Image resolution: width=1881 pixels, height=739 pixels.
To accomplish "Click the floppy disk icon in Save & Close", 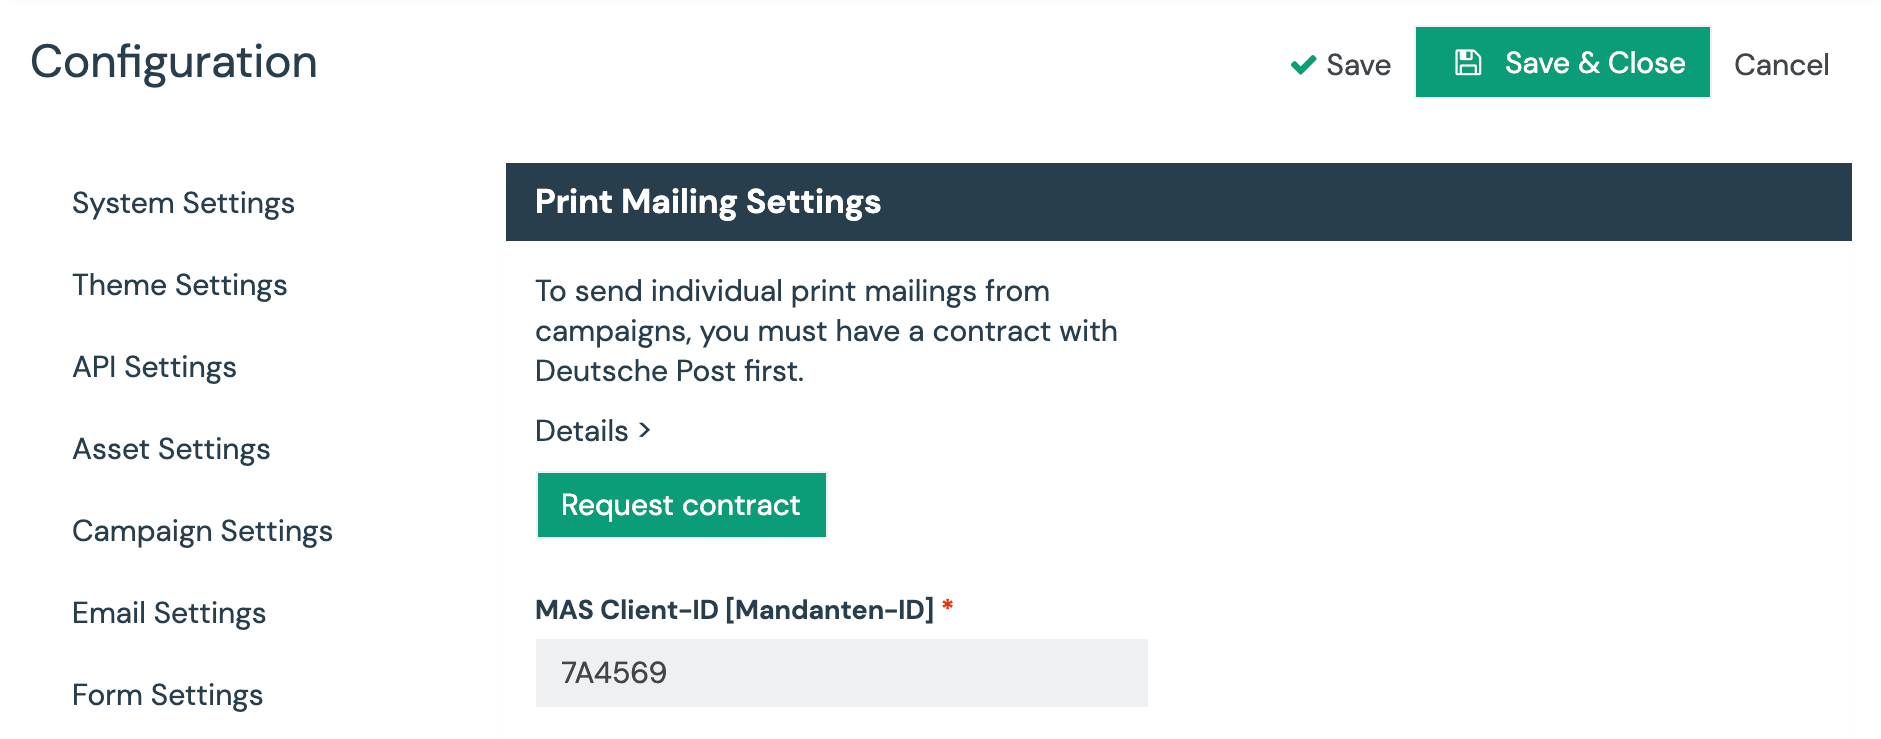I will (x=1467, y=62).
